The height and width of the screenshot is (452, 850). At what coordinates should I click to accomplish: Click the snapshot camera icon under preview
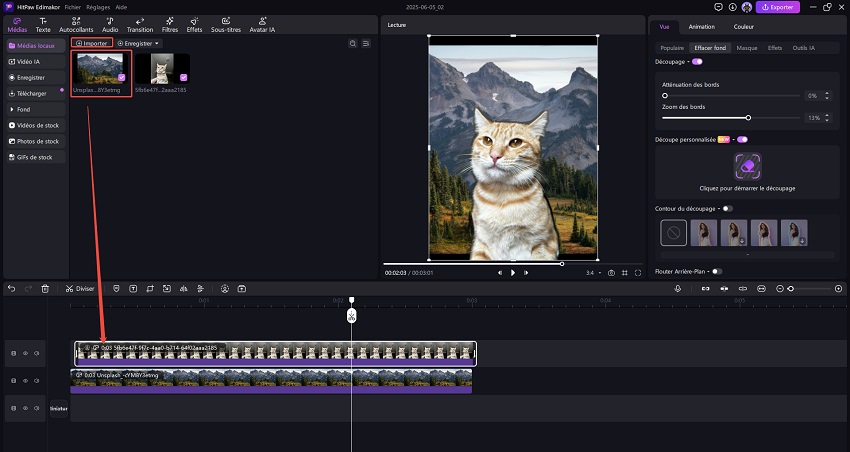coord(611,273)
